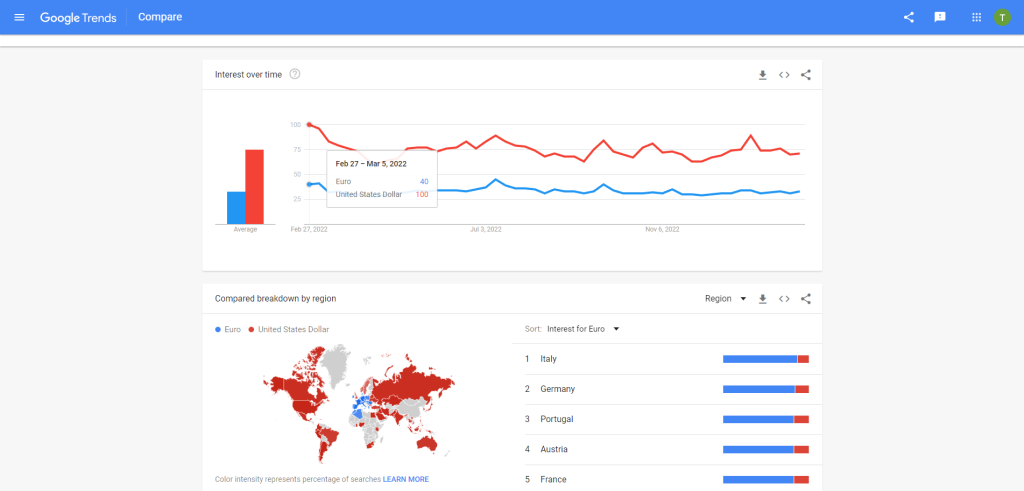Embed the Interest over time chart
The image size is (1024, 491).
pos(784,75)
